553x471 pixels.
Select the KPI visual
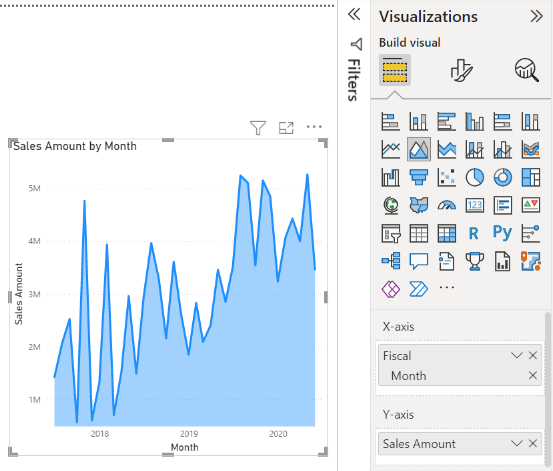point(530,205)
